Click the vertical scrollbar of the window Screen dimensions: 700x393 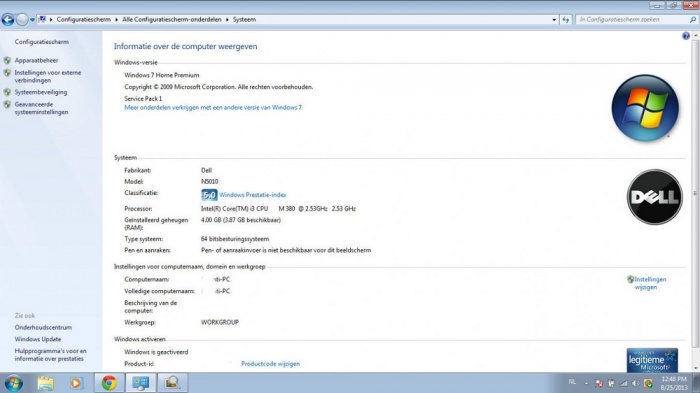coord(695,193)
